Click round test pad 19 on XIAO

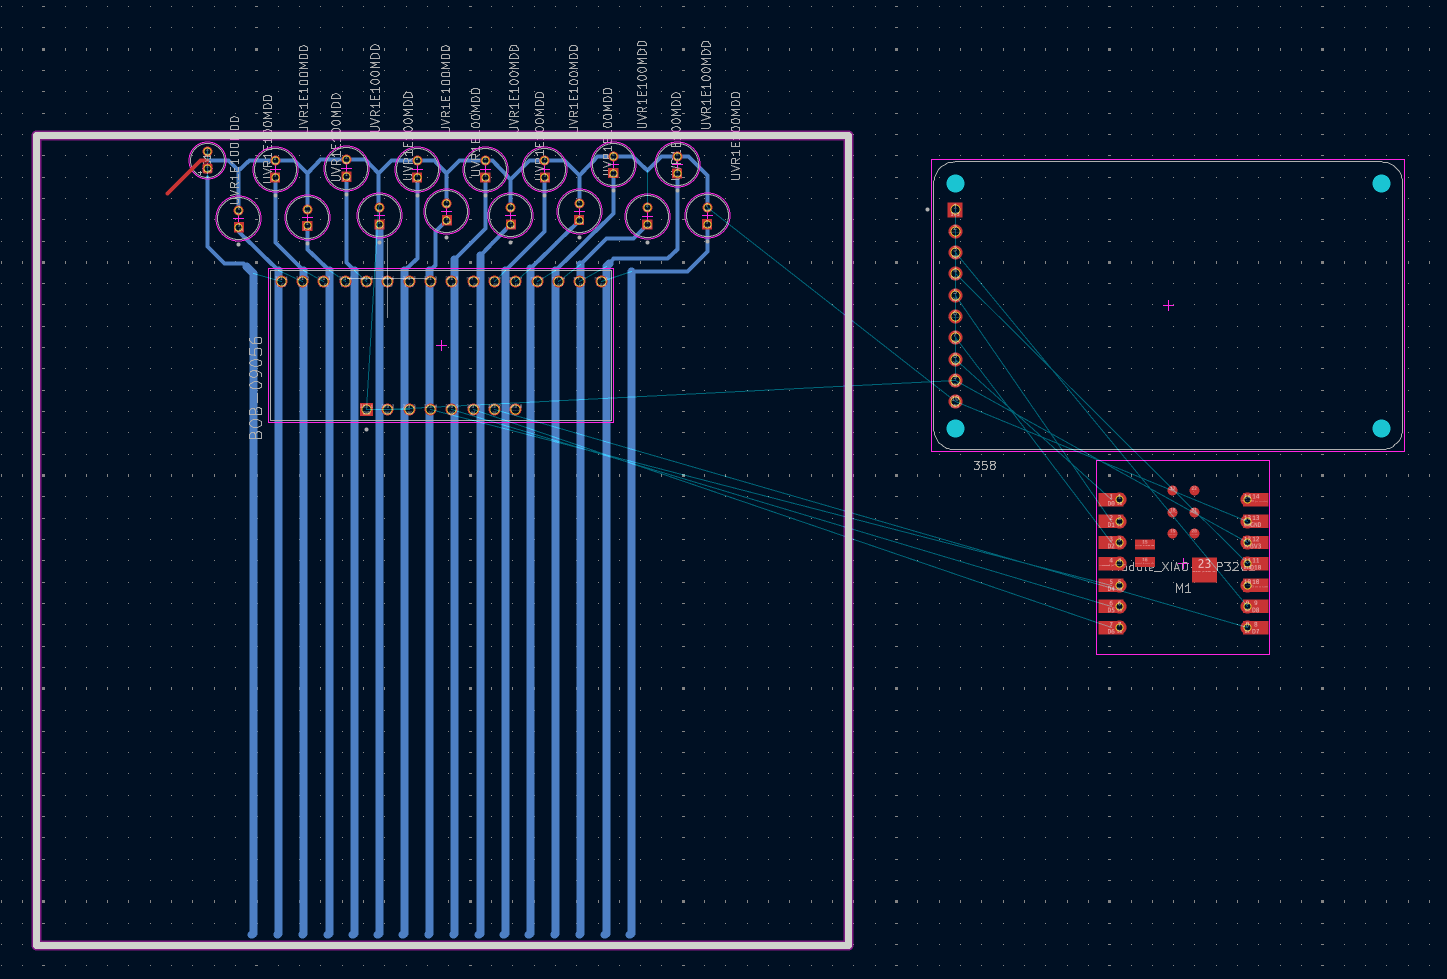click(1172, 533)
